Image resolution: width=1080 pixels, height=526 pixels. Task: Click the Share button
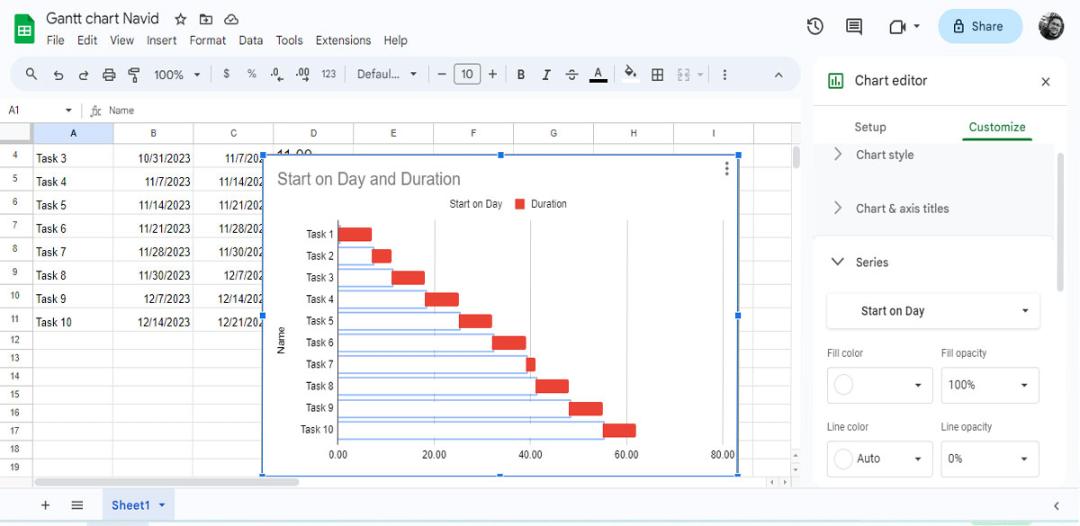[980, 26]
